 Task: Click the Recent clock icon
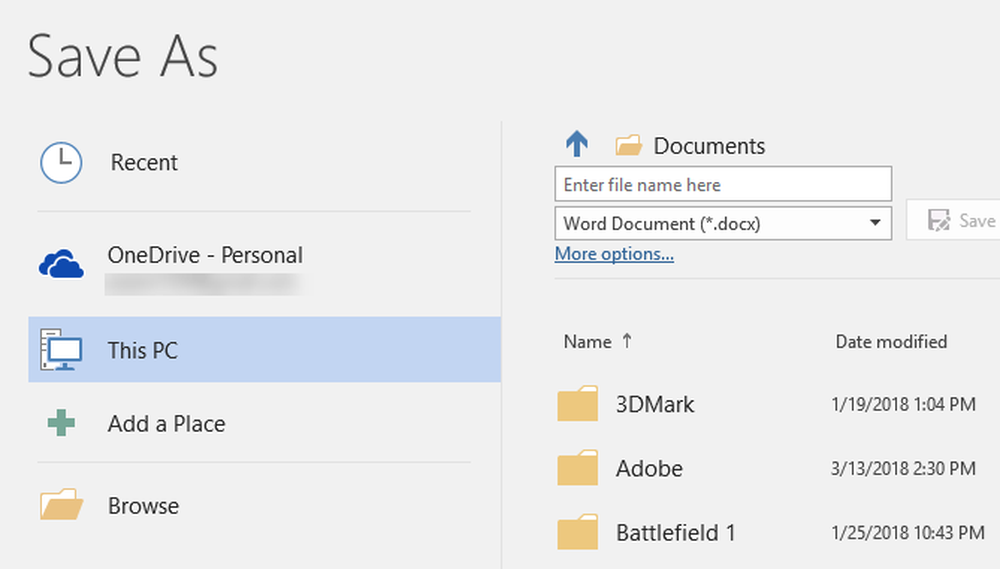(61, 163)
